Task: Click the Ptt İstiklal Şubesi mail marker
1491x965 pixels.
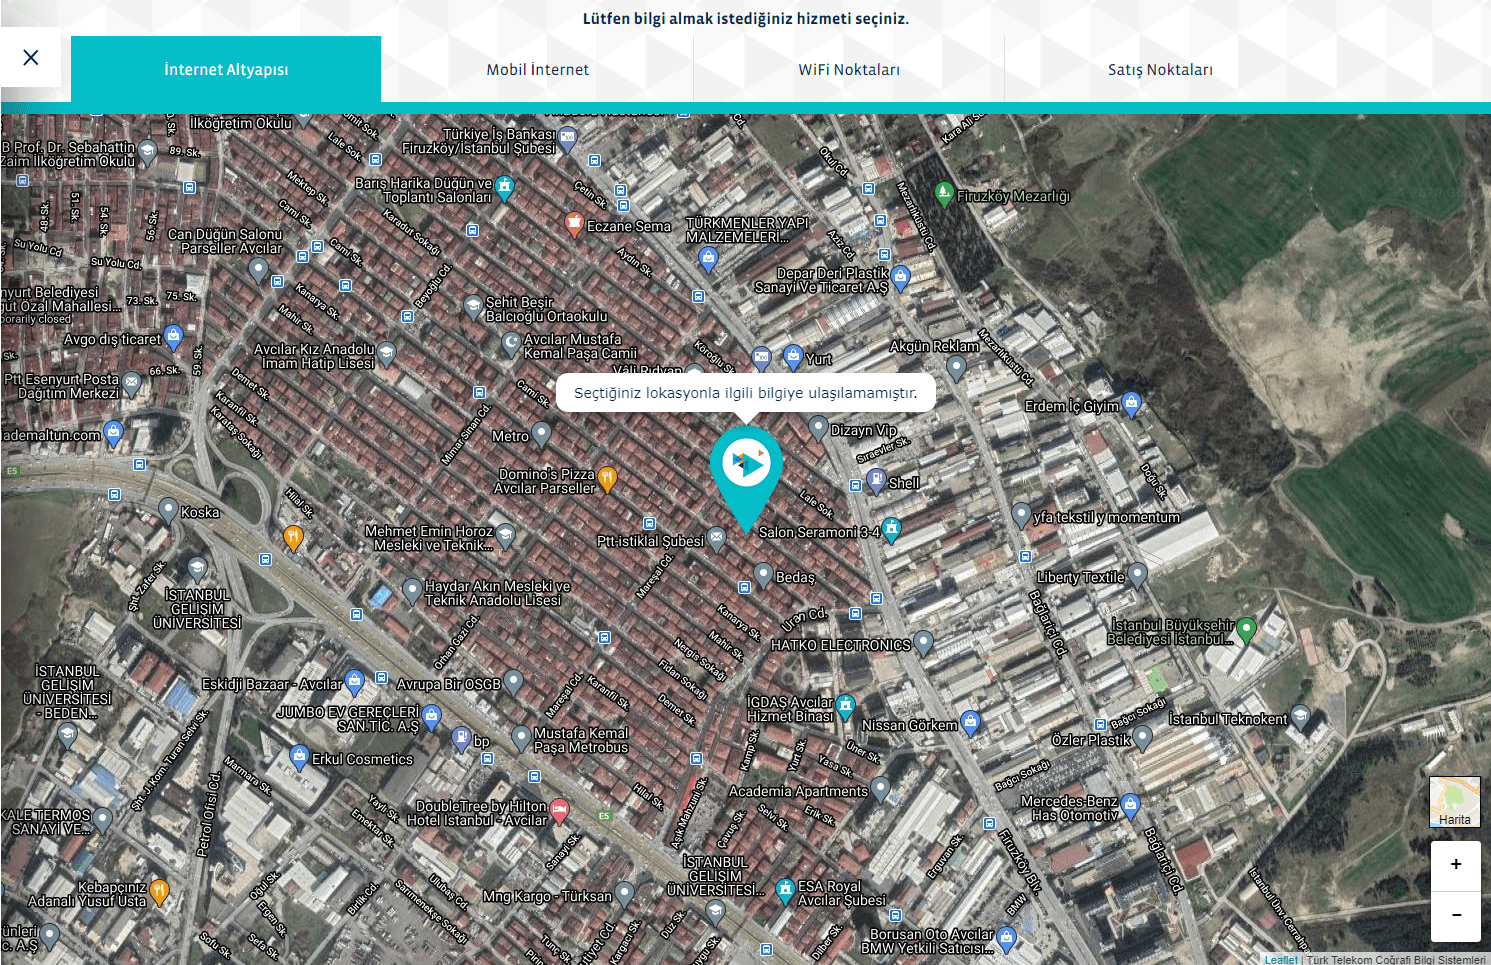Action: 717,538
